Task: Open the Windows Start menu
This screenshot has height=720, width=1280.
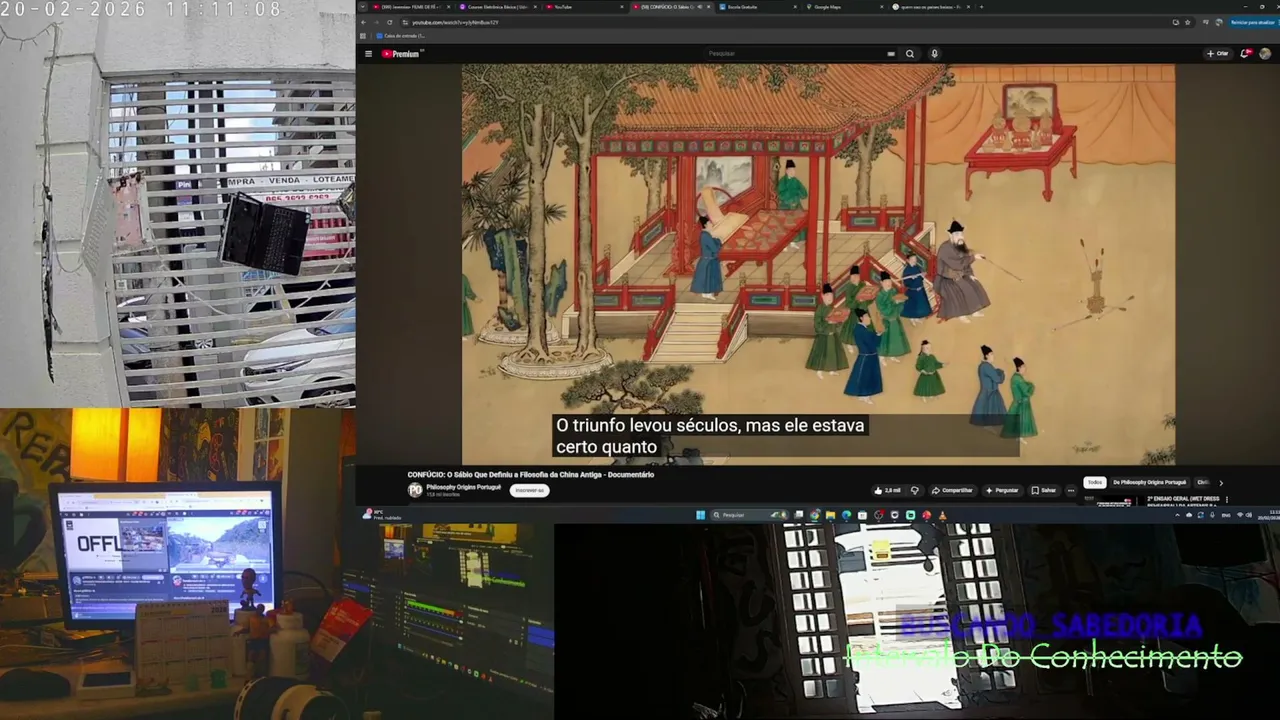Action: click(x=700, y=515)
